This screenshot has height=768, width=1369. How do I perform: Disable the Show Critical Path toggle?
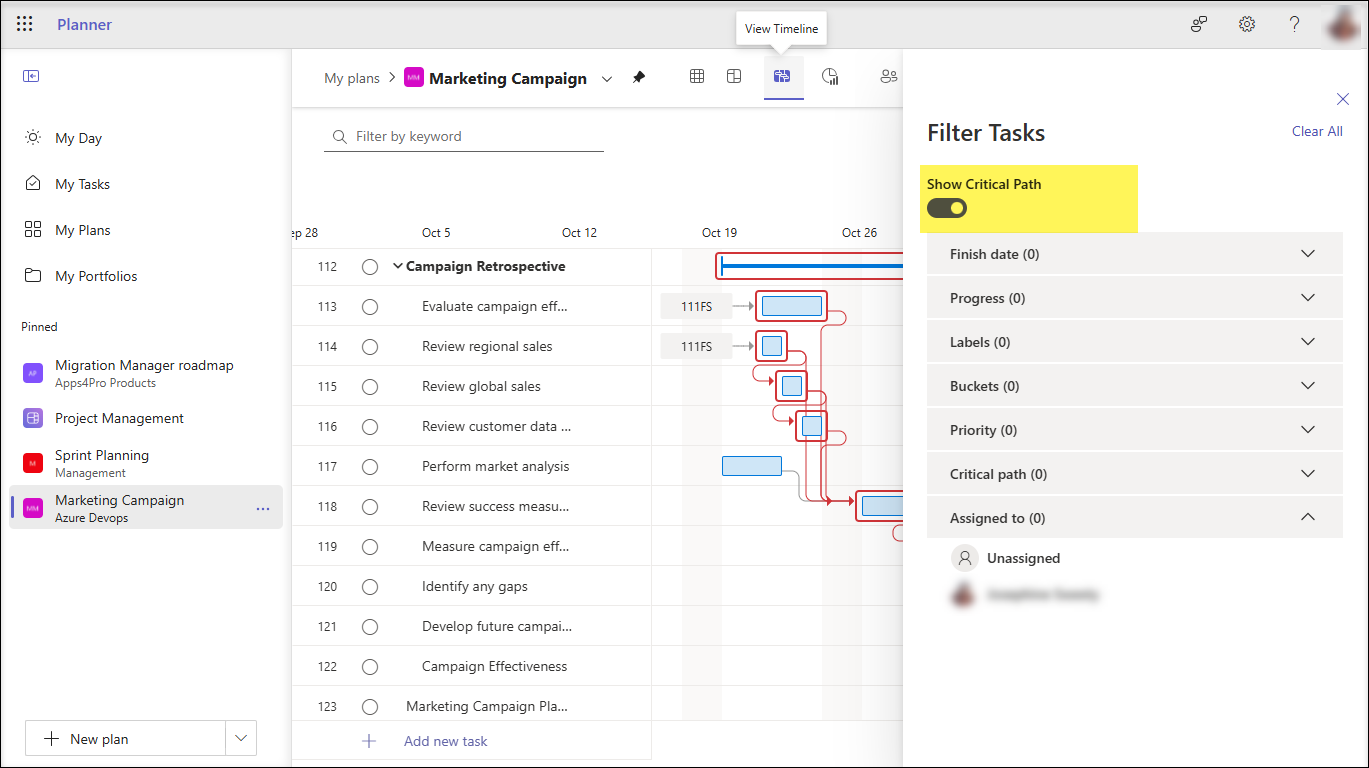pos(946,208)
